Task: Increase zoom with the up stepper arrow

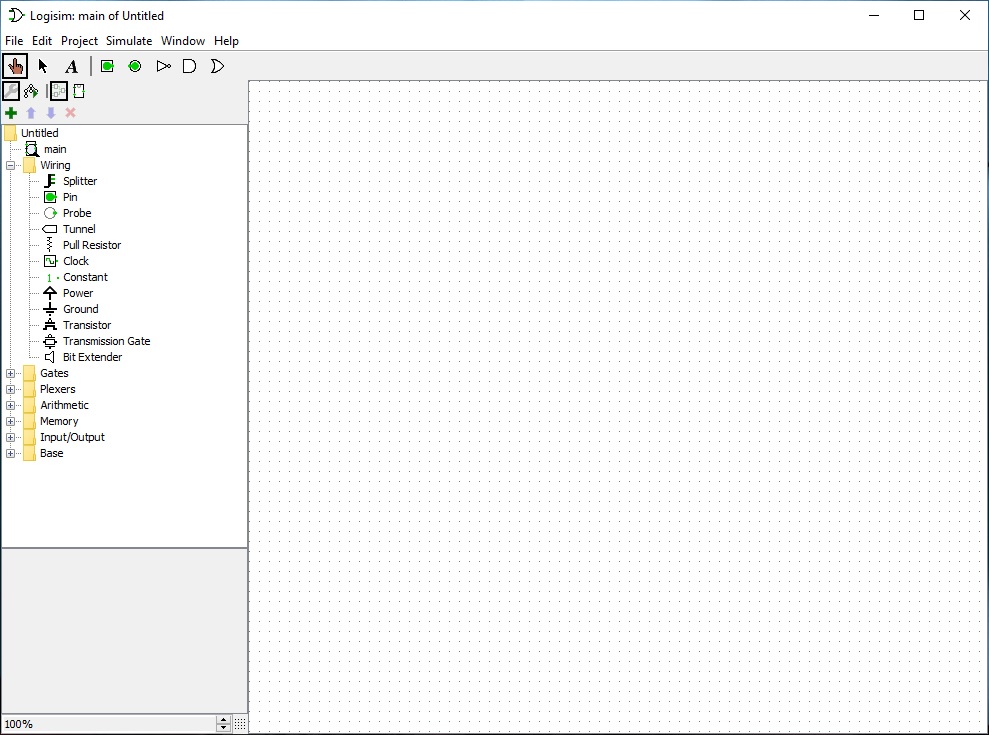Action: pyautogui.click(x=223, y=720)
